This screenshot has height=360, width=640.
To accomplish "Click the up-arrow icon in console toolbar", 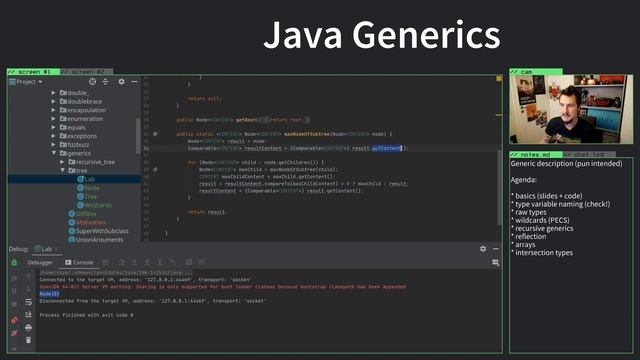I will tap(28, 276).
